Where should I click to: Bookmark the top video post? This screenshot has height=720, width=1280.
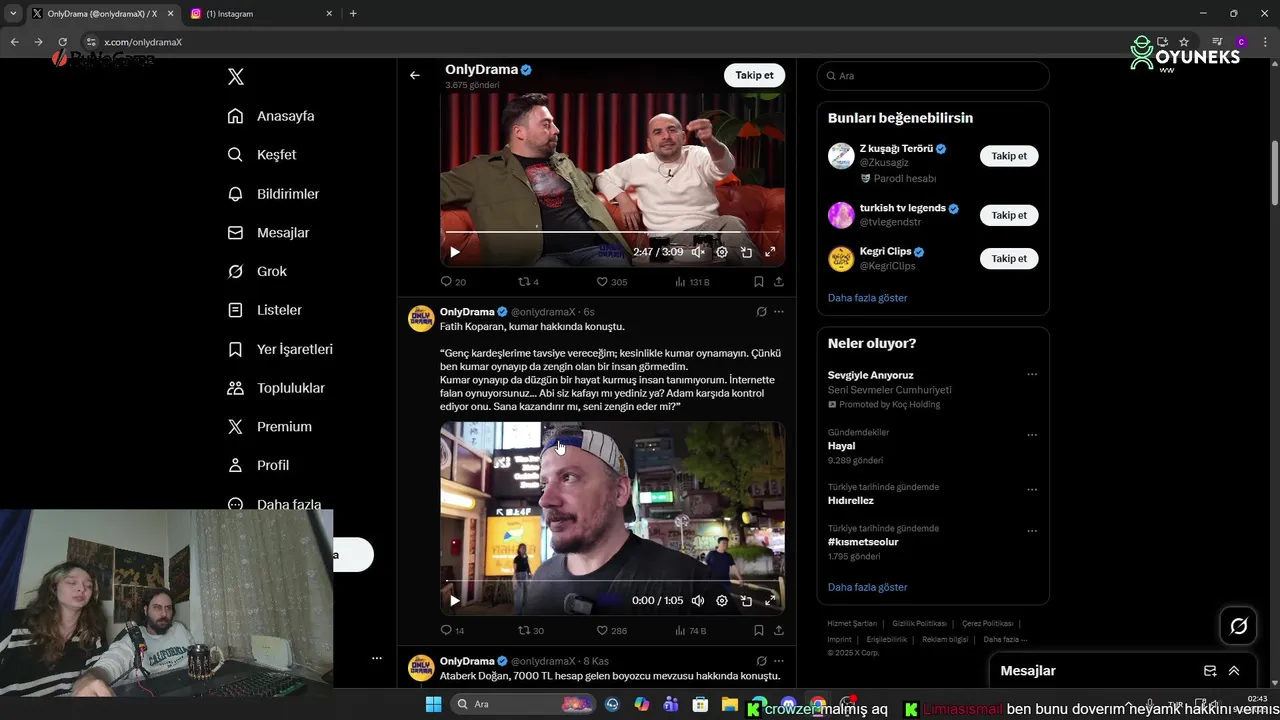pyautogui.click(x=759, y=282)
